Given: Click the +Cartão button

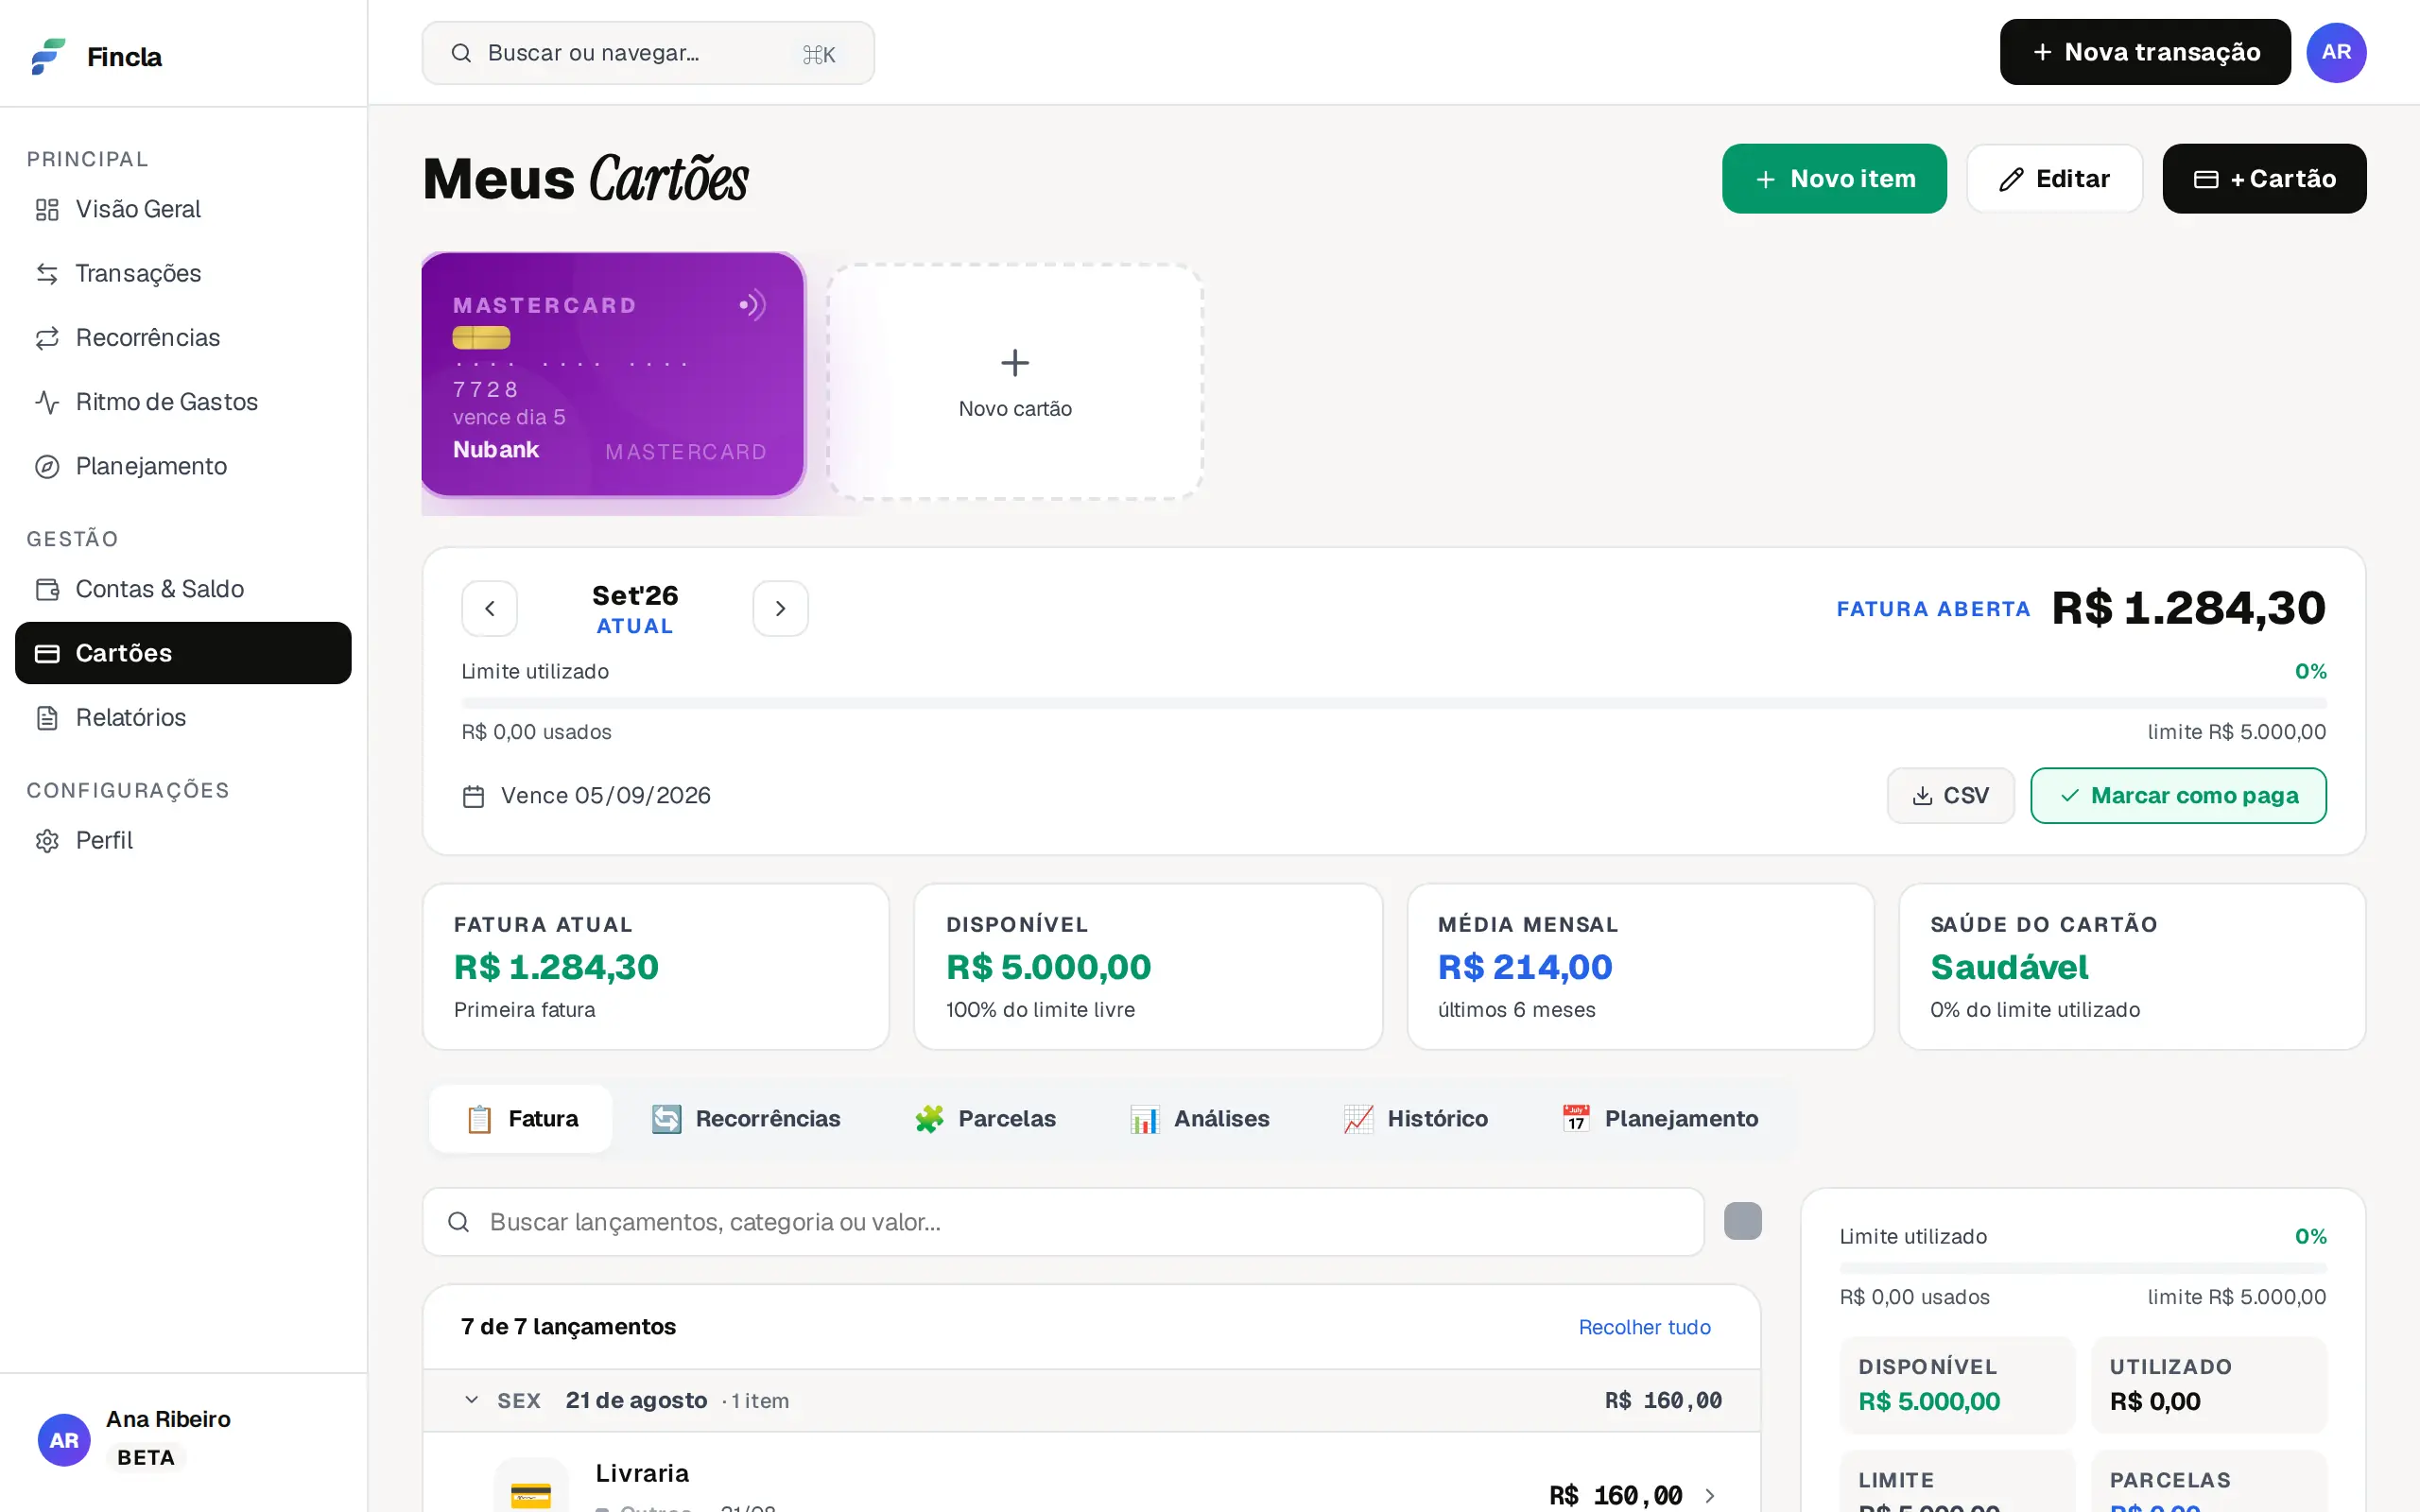Looking at the screenshot, I should pos(2264,179).
